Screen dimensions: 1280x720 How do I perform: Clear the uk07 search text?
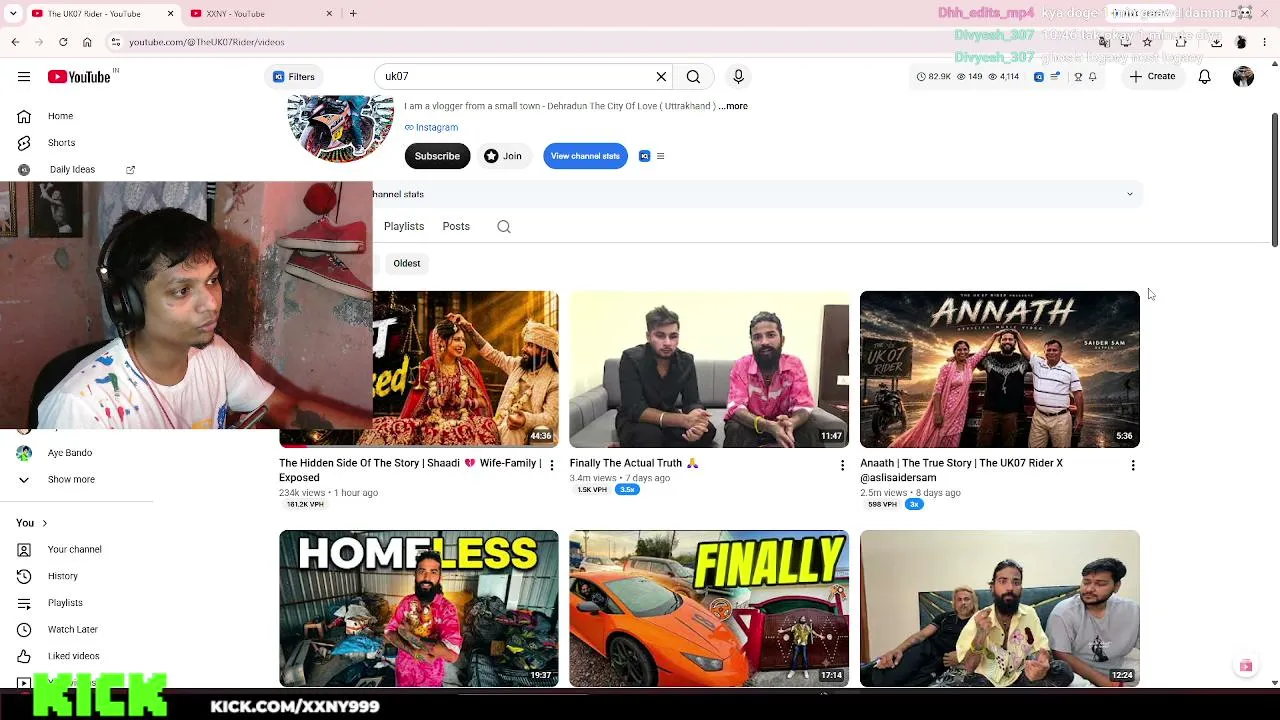click(661, 77)
